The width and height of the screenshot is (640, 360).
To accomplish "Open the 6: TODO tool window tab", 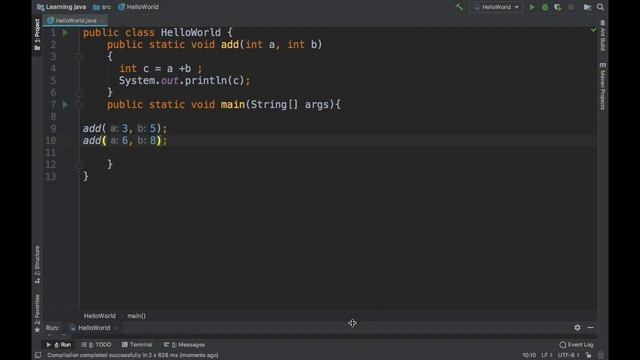I will (x=96, y=344).
